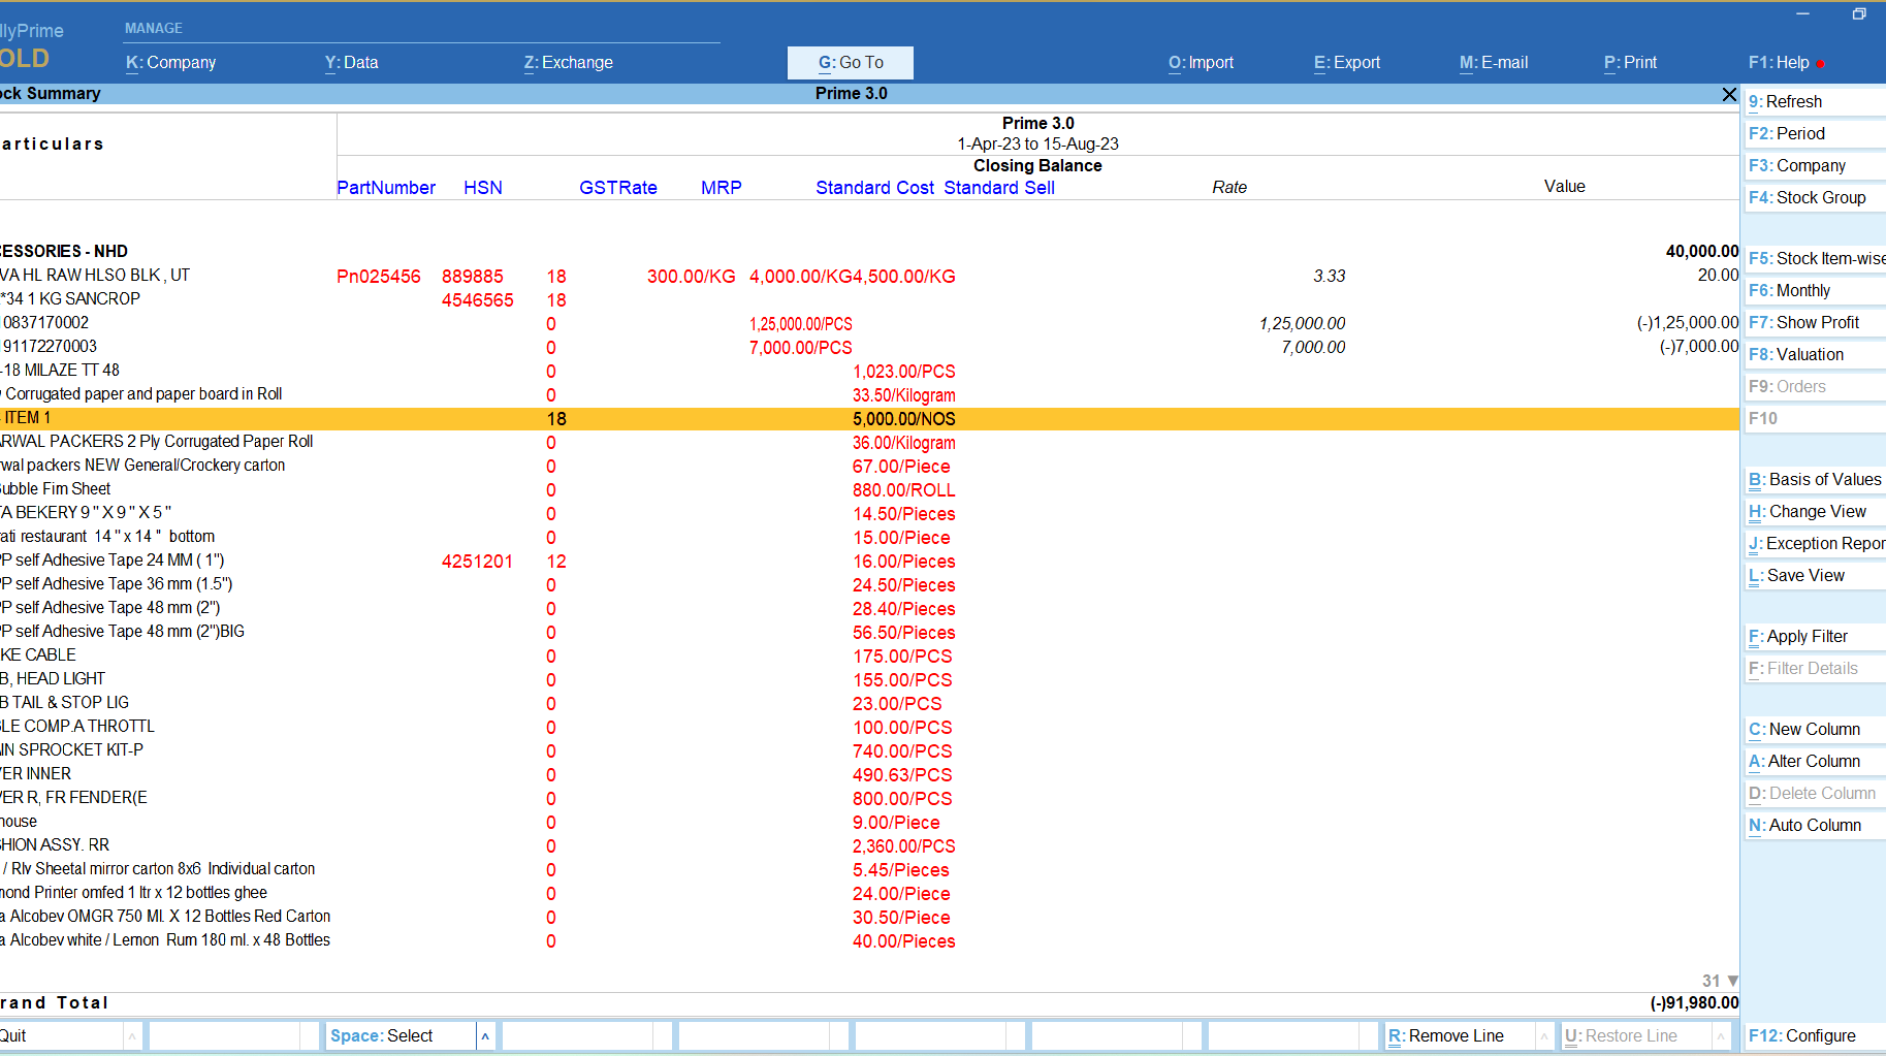Open Change View options
The image size is (1886, 1056).
1808,511
